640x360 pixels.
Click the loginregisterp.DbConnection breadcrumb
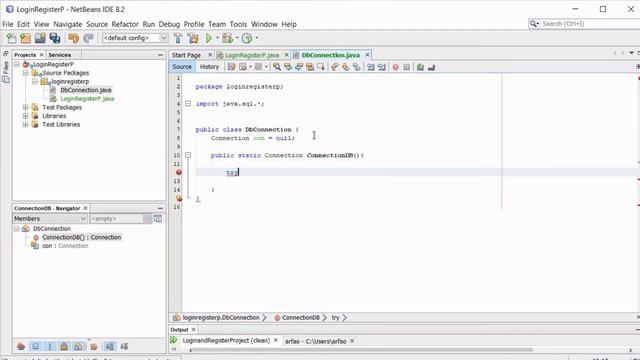point(221,318)
